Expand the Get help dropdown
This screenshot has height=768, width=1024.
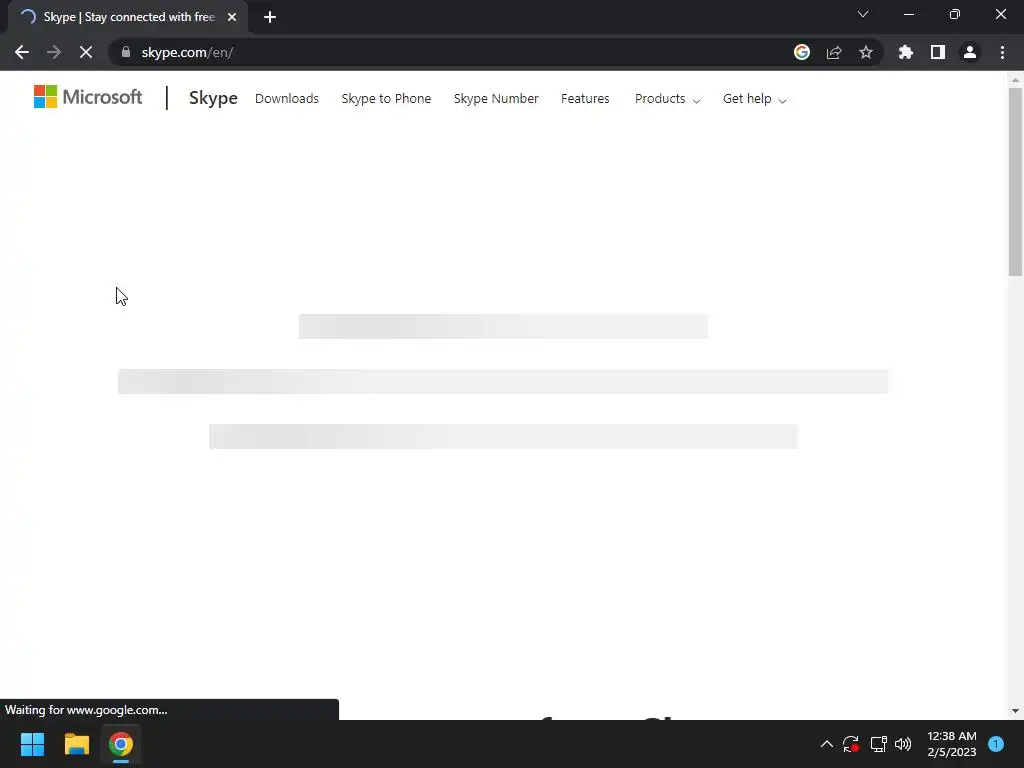754,99
